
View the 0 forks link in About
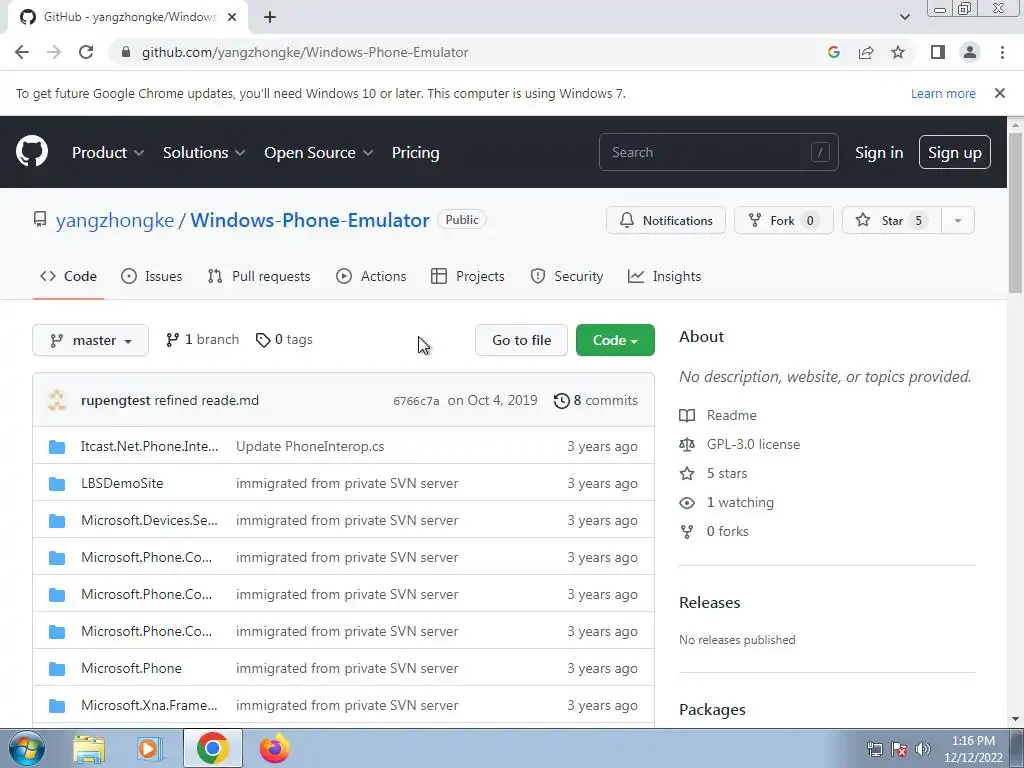(714, 532)
